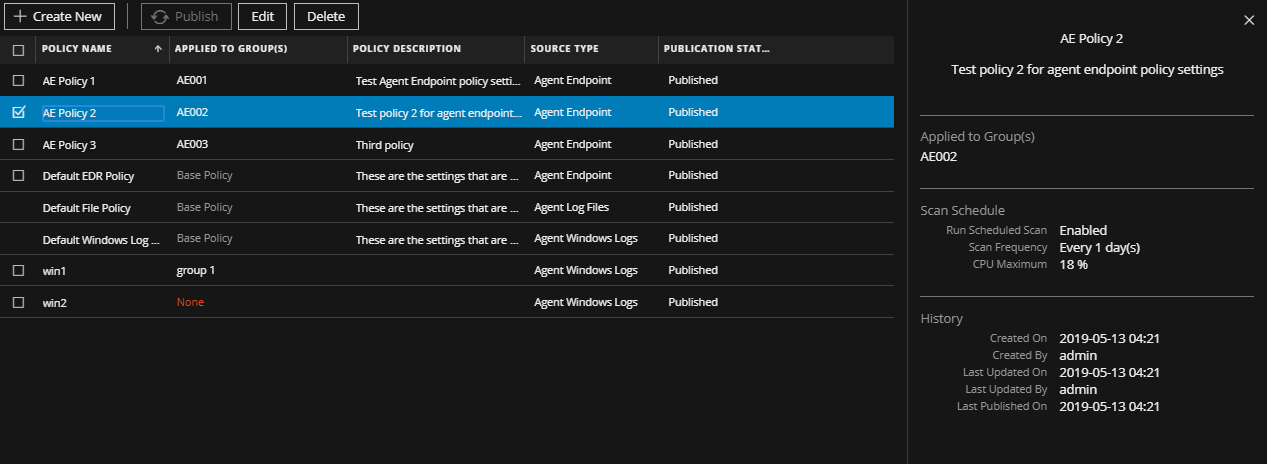1280x464 pixels.
Task: Sort by Source Type column header
Action: coord(564,49)
